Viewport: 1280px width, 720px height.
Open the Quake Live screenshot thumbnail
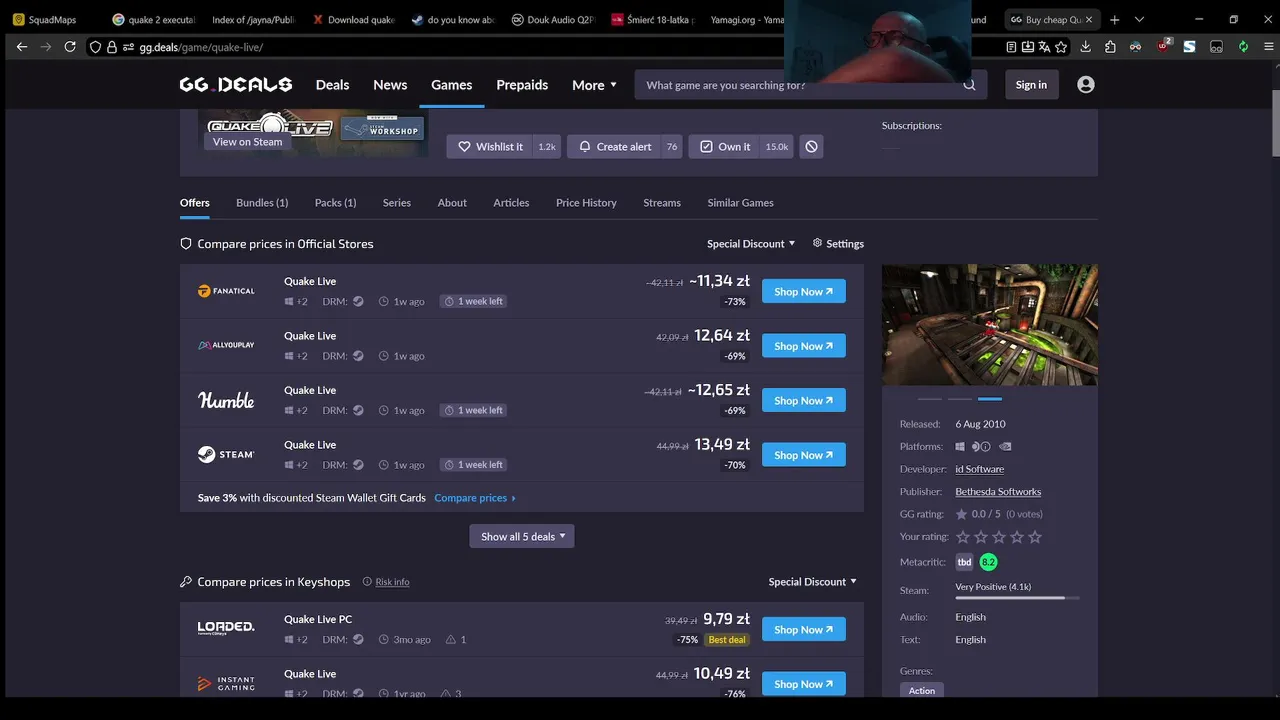(990, 324)
